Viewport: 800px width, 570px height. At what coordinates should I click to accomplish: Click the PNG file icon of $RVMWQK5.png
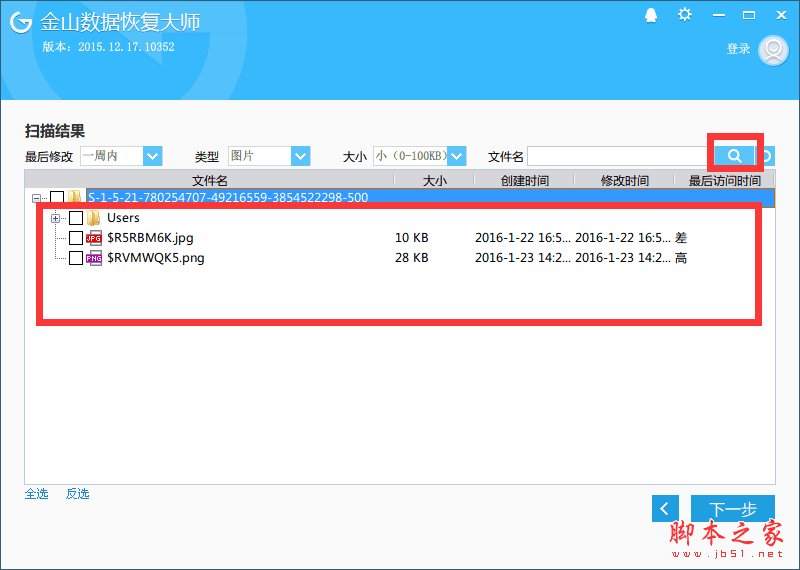(x=93, y=258)
